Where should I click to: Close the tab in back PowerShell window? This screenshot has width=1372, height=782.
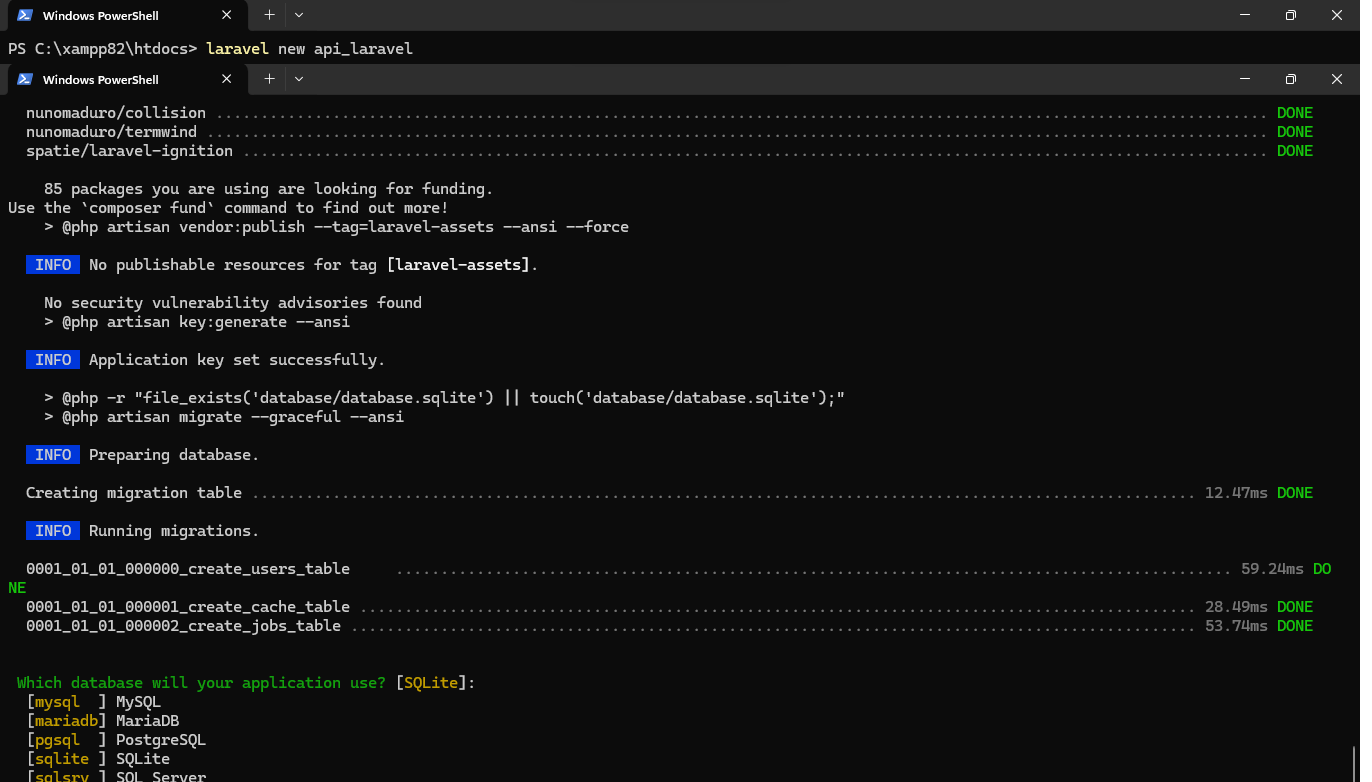227,15
